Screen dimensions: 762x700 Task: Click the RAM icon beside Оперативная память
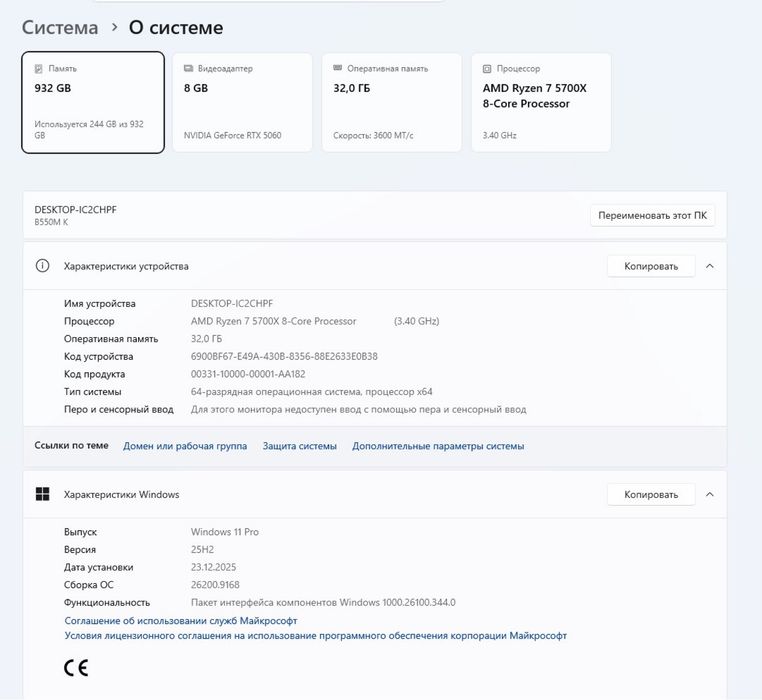point(338,68)
